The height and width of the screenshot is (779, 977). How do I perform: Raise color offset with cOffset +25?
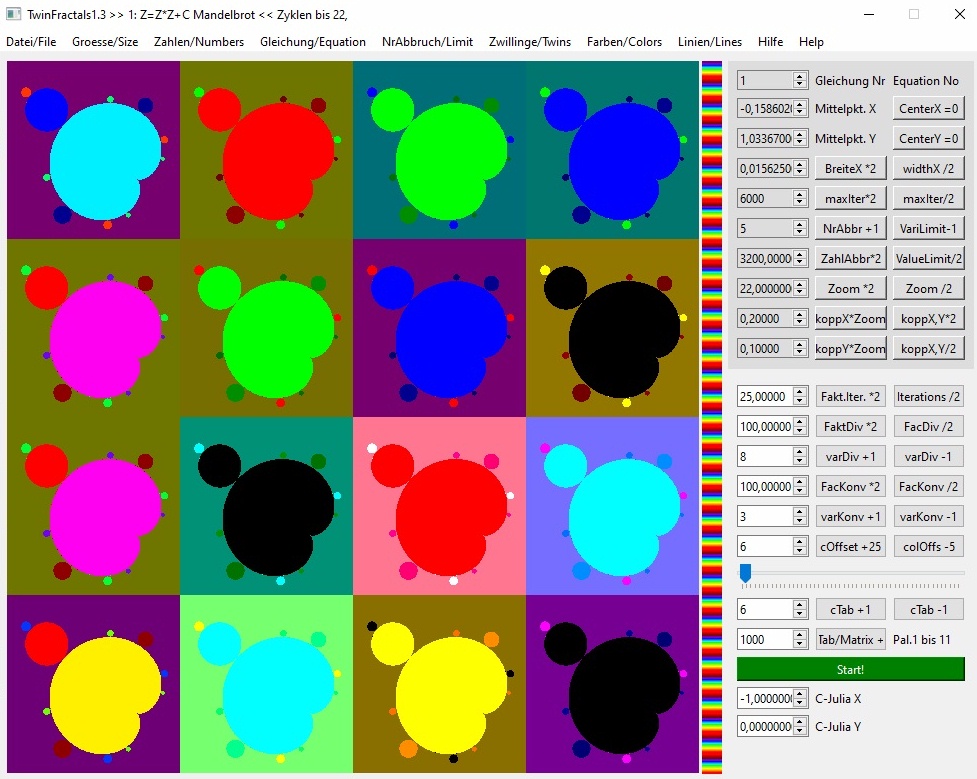point(851,547)
